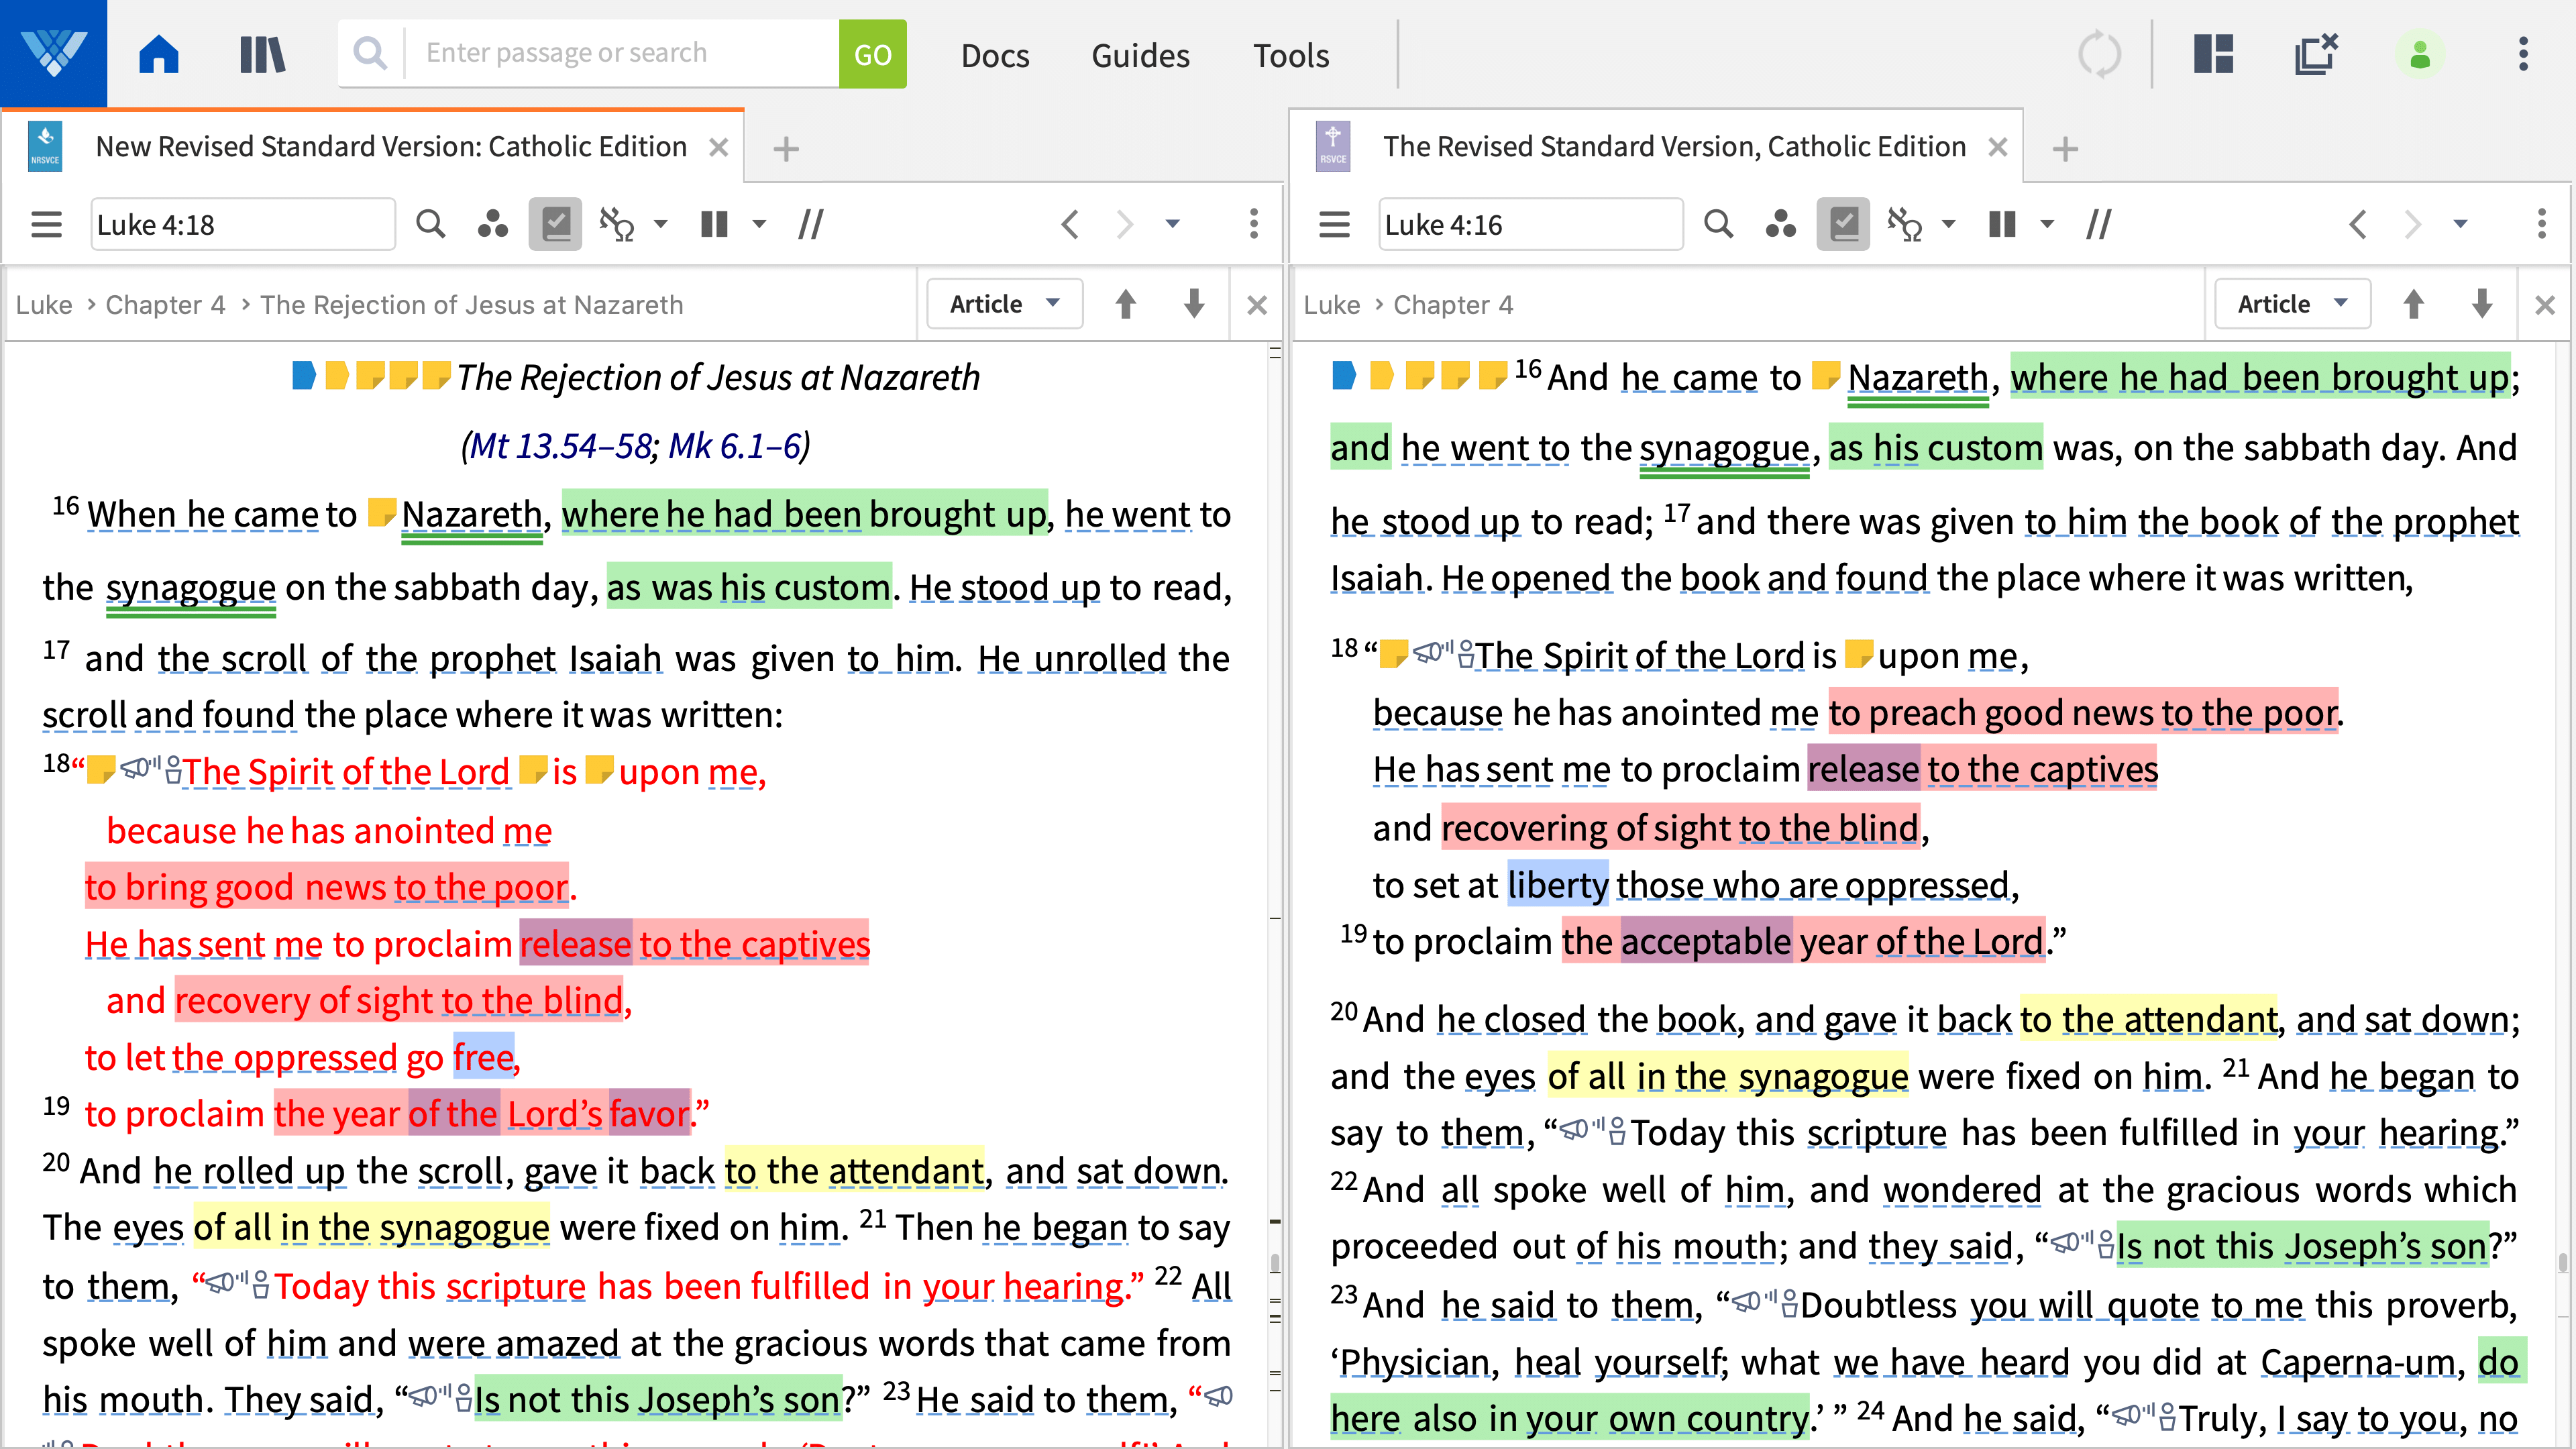Expand history dropdown in RSVCE panel
The width and height of the screenshot is (2576, 1449).
point(2461,224)
